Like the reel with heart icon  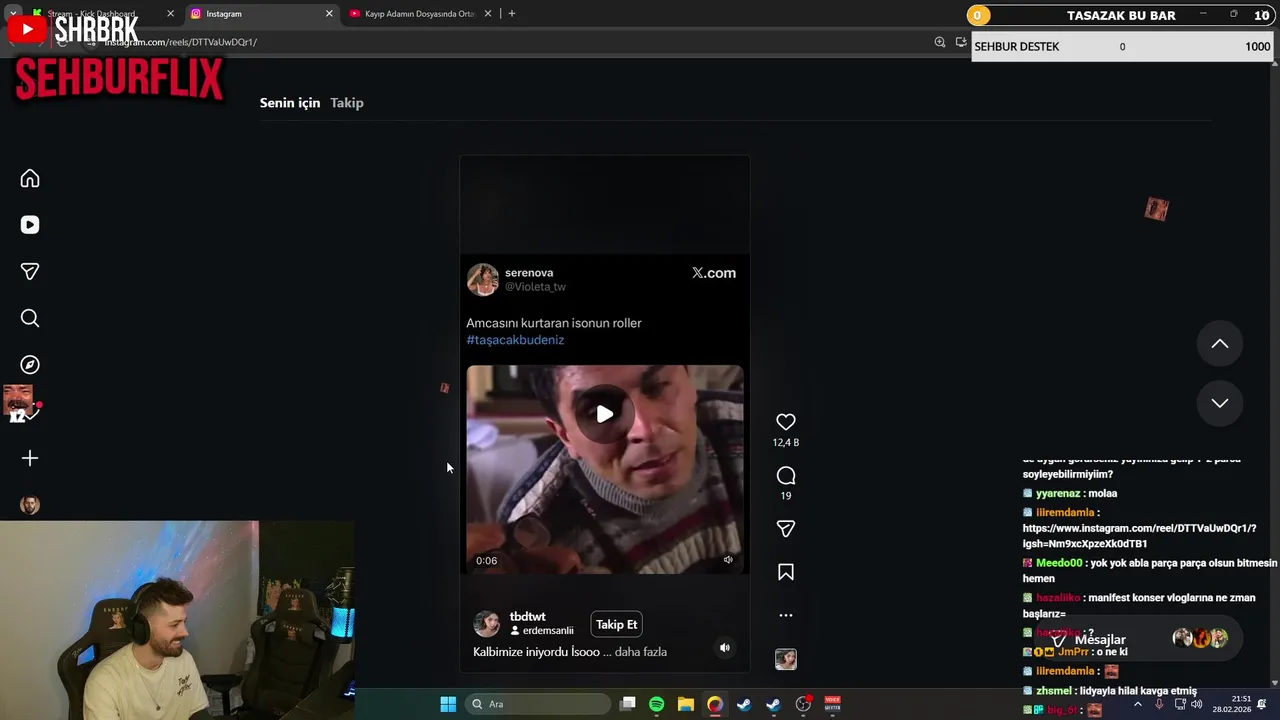tap(786, 422)
